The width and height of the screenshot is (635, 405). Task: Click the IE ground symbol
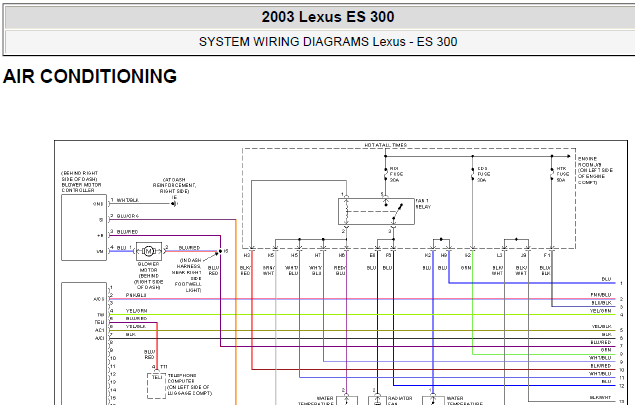174,204
